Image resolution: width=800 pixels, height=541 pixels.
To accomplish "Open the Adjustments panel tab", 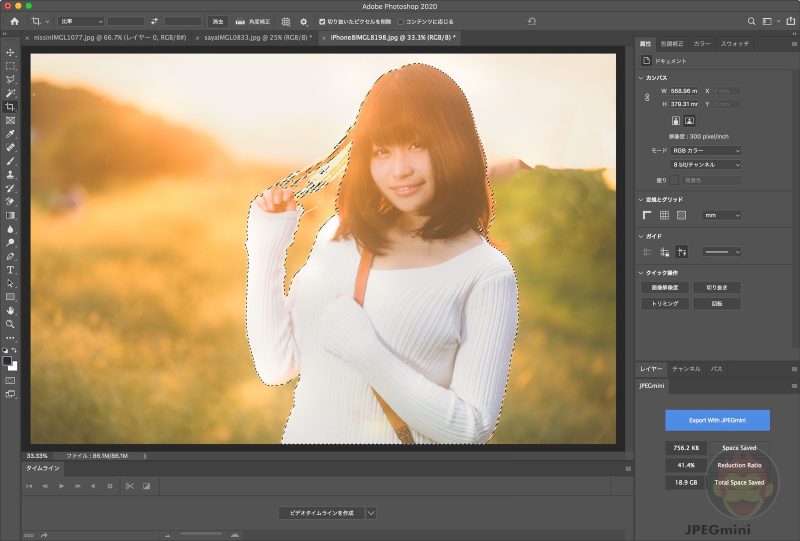I will coord(671,44).
